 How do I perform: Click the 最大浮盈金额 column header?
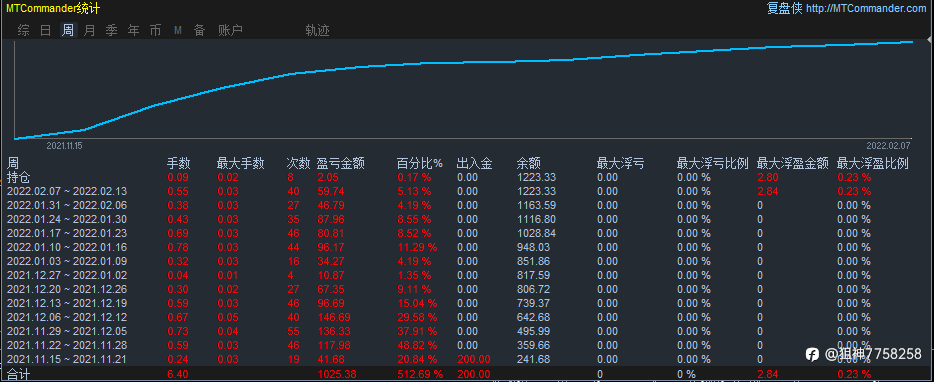(x=793, y=163)
